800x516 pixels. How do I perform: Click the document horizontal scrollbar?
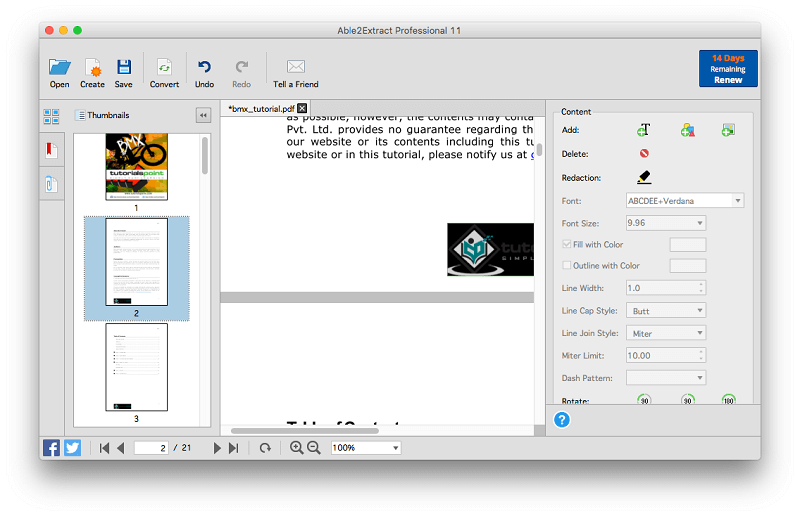tap(305, 430)
